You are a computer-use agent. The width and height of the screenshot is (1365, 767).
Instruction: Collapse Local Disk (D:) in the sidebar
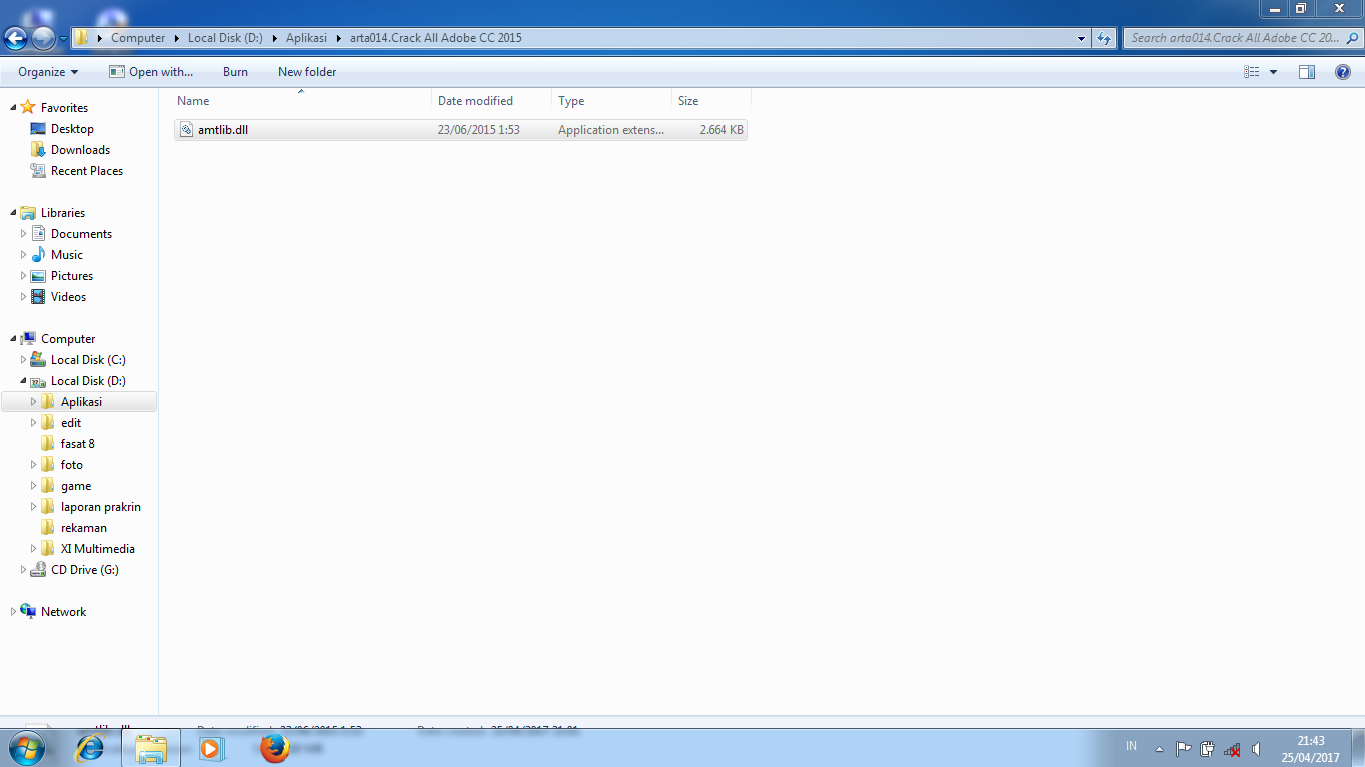[22, 381]
